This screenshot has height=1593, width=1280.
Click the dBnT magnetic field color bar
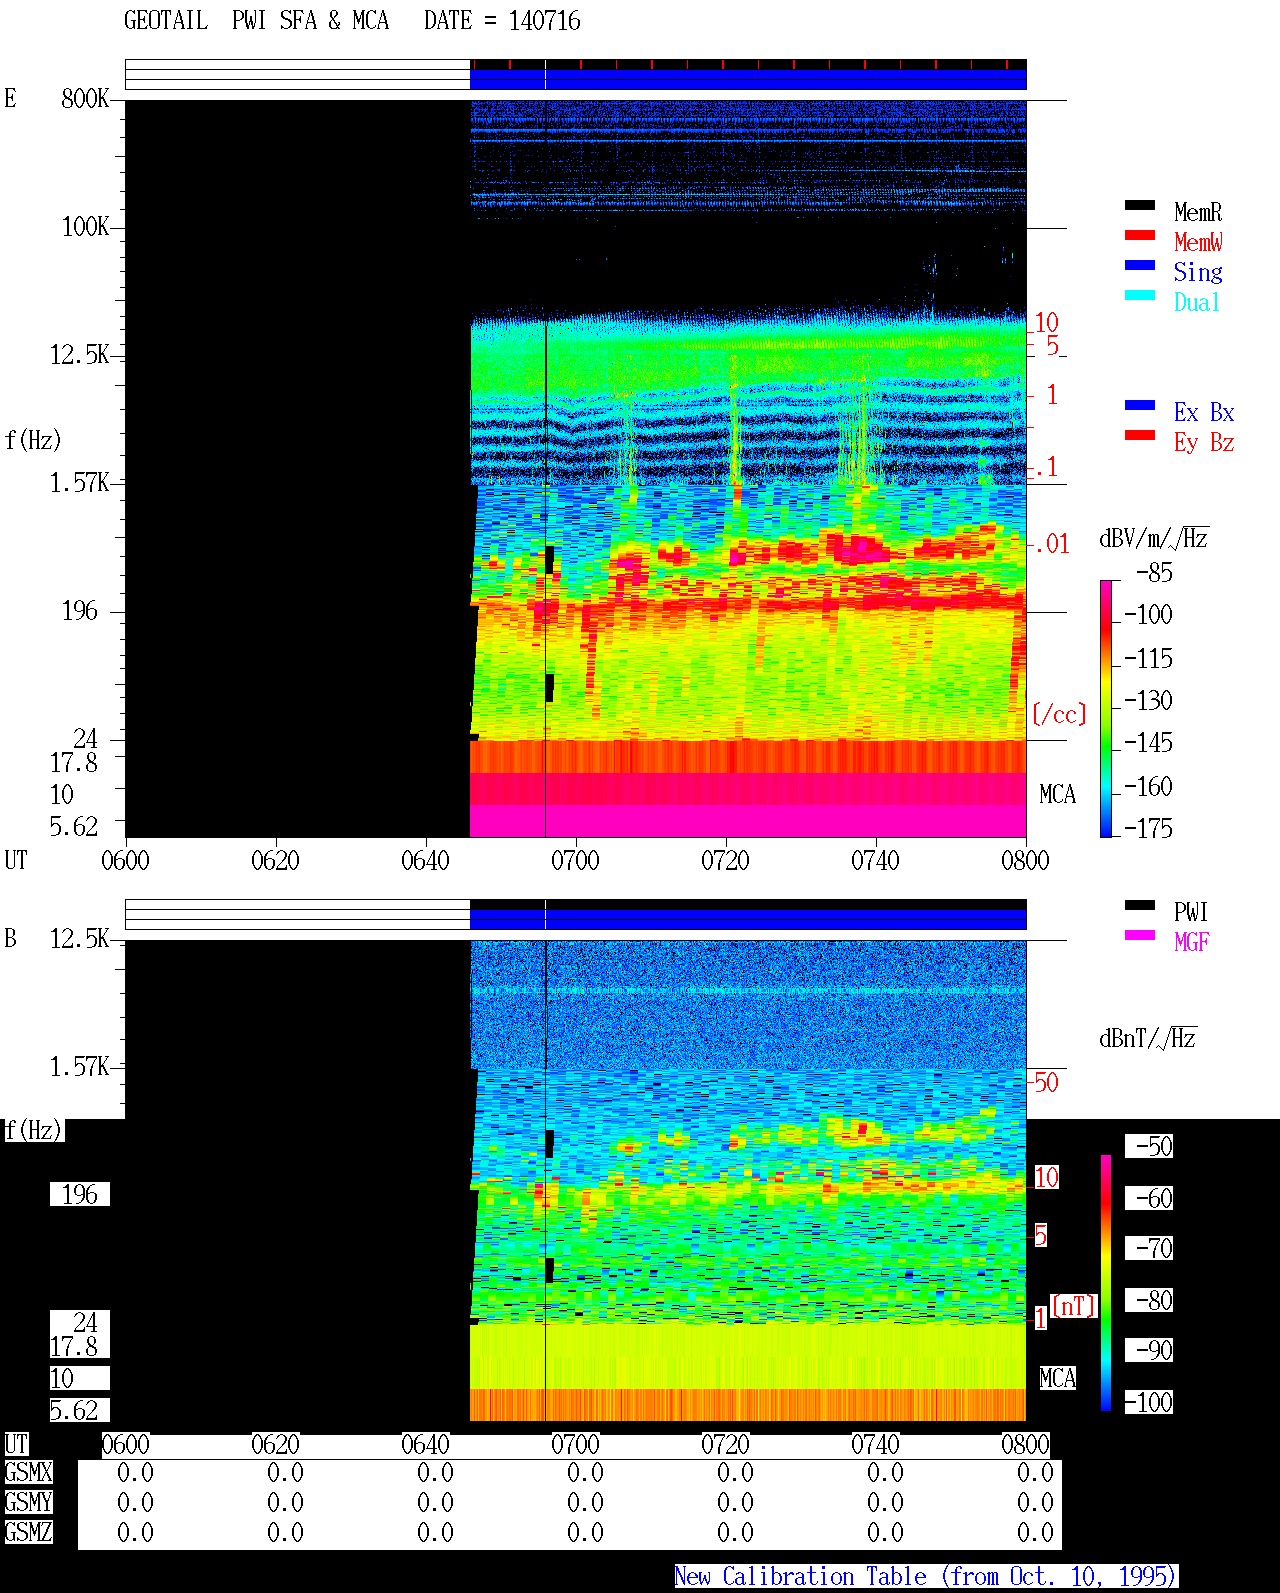pyautogui.click(x=1106, y=1283)
